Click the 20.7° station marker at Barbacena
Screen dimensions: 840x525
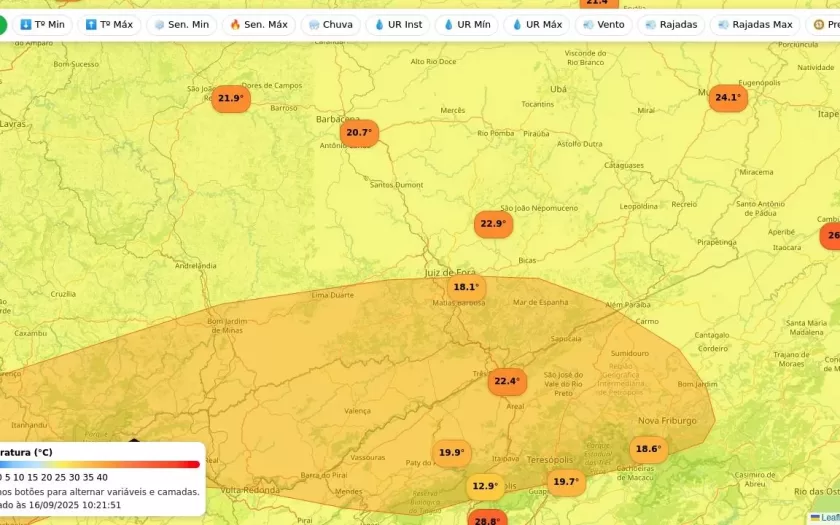pos(358,132)
